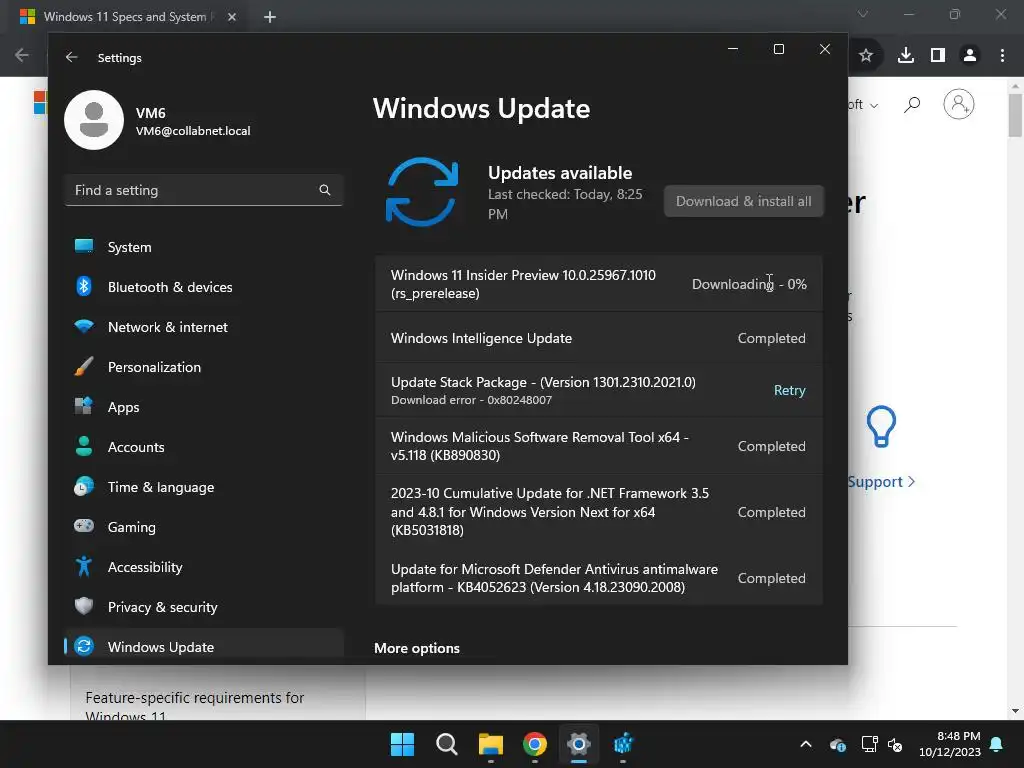The height and width of the screenshot is (768, 1024).
Task: Expand the Microsoft page dropdown chevron
Action: [874, 105]
